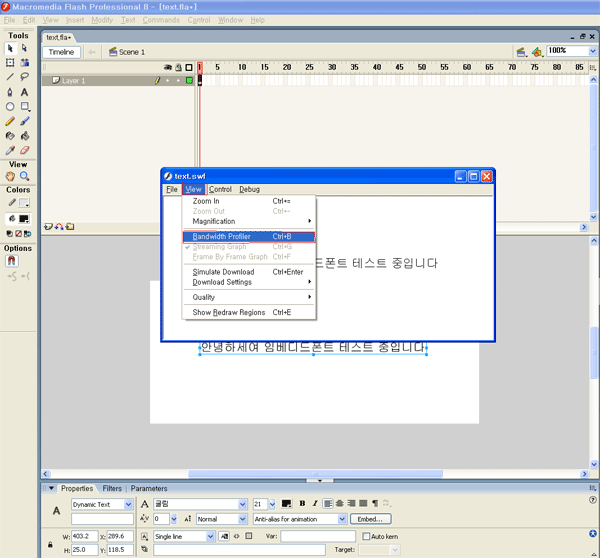Click the width W input field
This screenshot has width=600, height=558.
[85, 536]
